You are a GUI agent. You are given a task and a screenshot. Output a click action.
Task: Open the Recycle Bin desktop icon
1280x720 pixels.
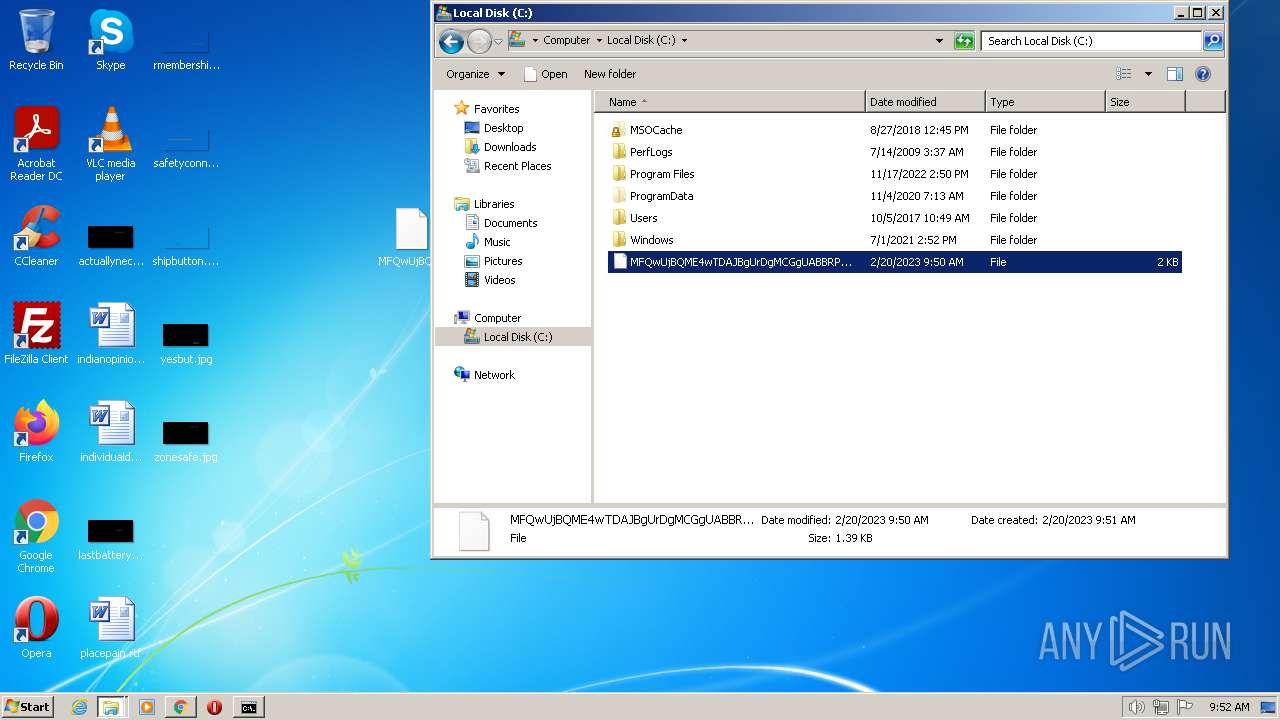(36, 40)
